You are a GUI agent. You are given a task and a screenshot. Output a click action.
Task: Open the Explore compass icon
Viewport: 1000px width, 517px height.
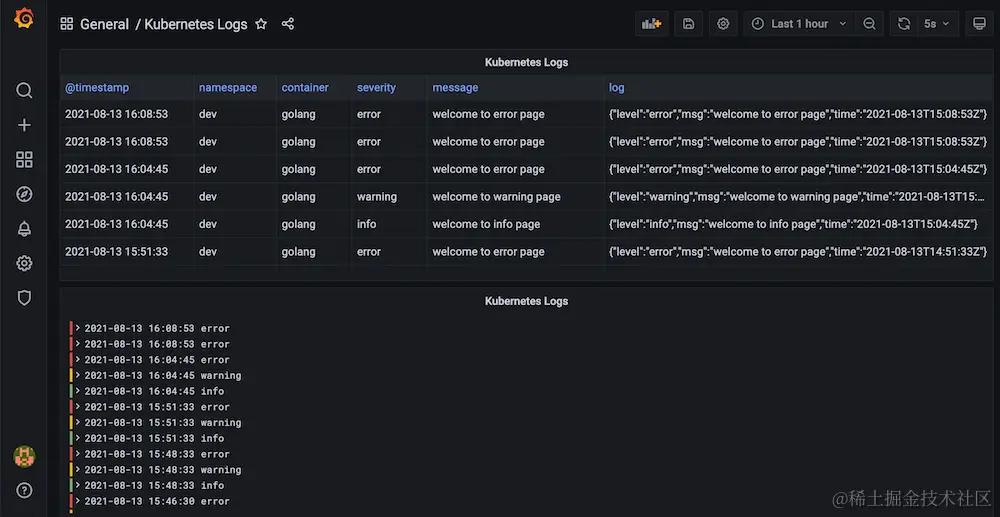[24, 194]
